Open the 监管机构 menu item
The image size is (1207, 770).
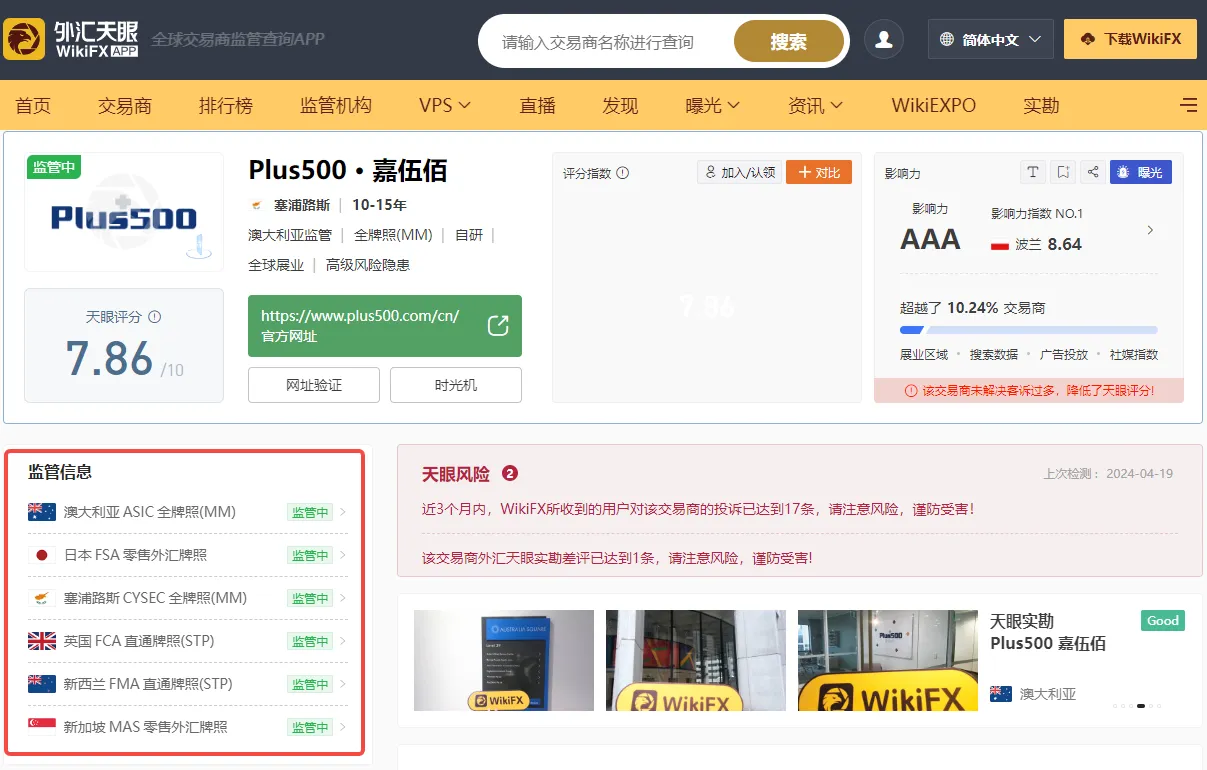[x=336, y=105]
